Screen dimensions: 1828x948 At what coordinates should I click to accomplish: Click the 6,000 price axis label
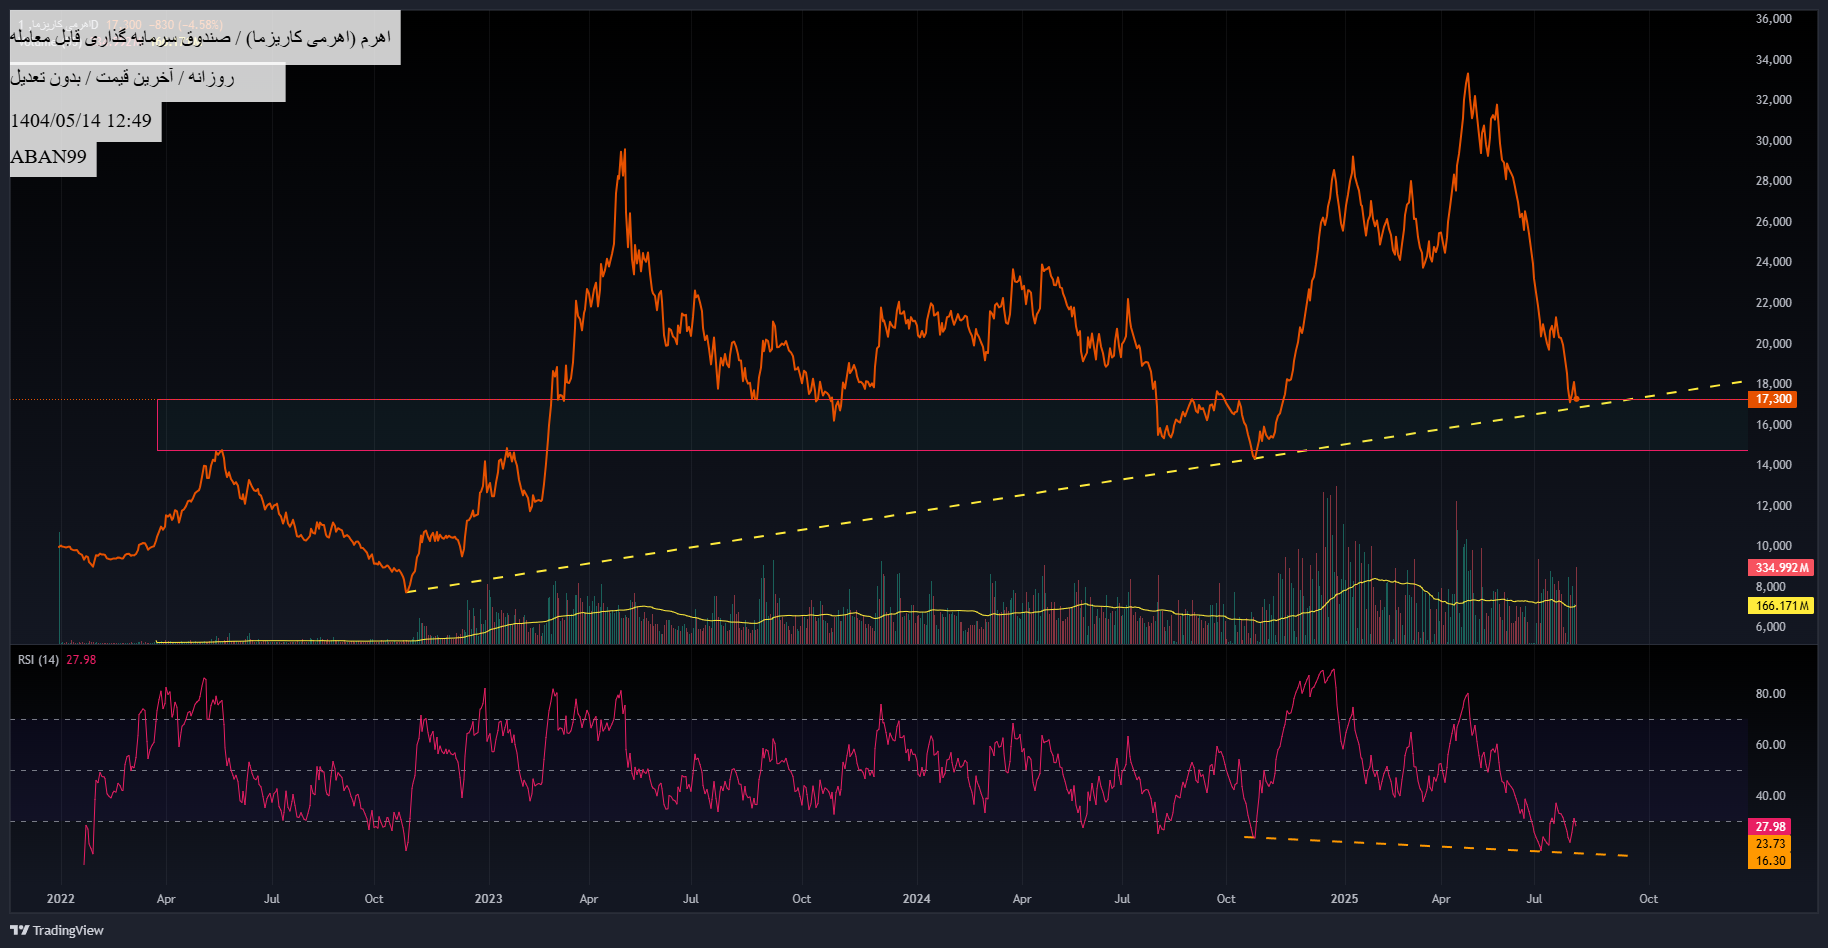(1771, 627)
